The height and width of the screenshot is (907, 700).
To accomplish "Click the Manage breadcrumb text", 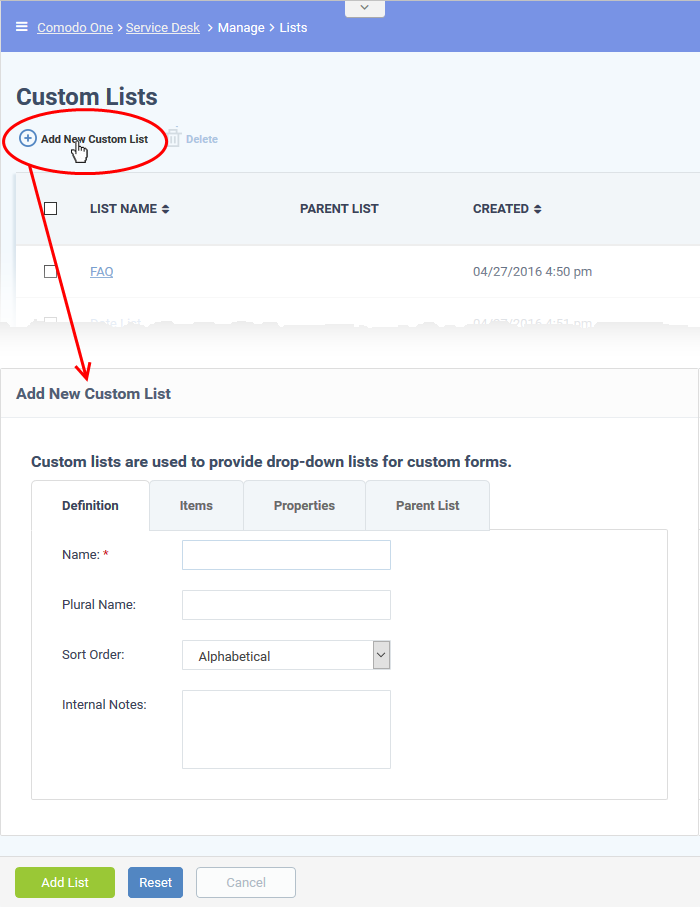I will click(241, 27).
